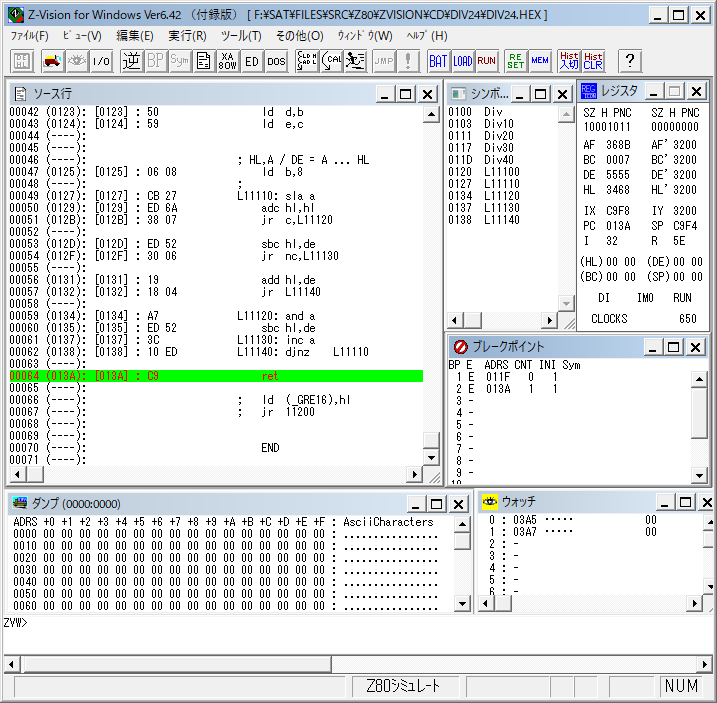Minimize the ブレークポイント window
Viewport: 717px width, 703px height.
653,347
